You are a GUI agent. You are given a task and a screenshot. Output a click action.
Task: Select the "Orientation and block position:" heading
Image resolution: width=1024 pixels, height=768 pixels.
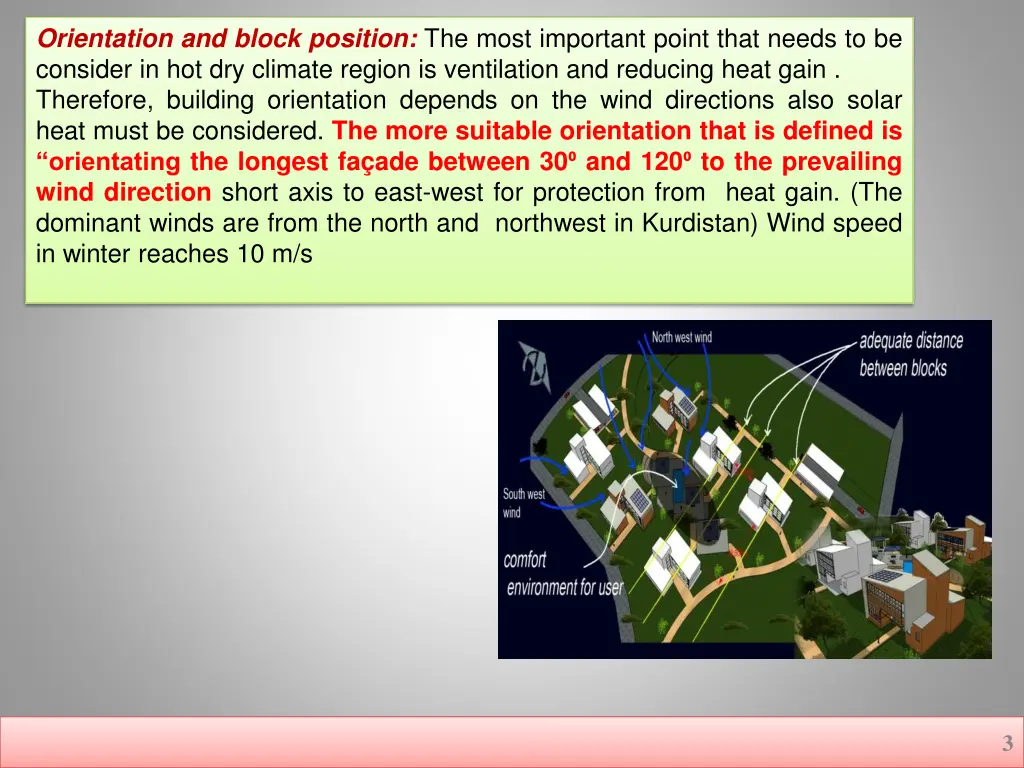(228, 40)
